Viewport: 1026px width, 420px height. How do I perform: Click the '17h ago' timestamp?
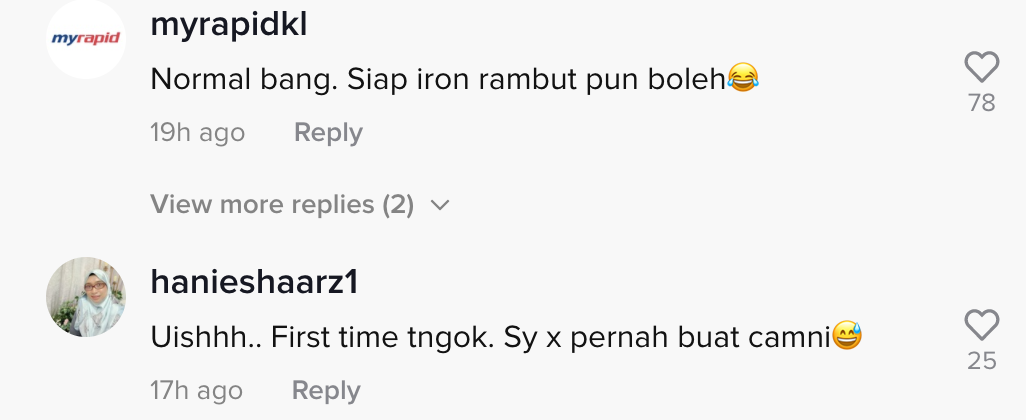196,391
